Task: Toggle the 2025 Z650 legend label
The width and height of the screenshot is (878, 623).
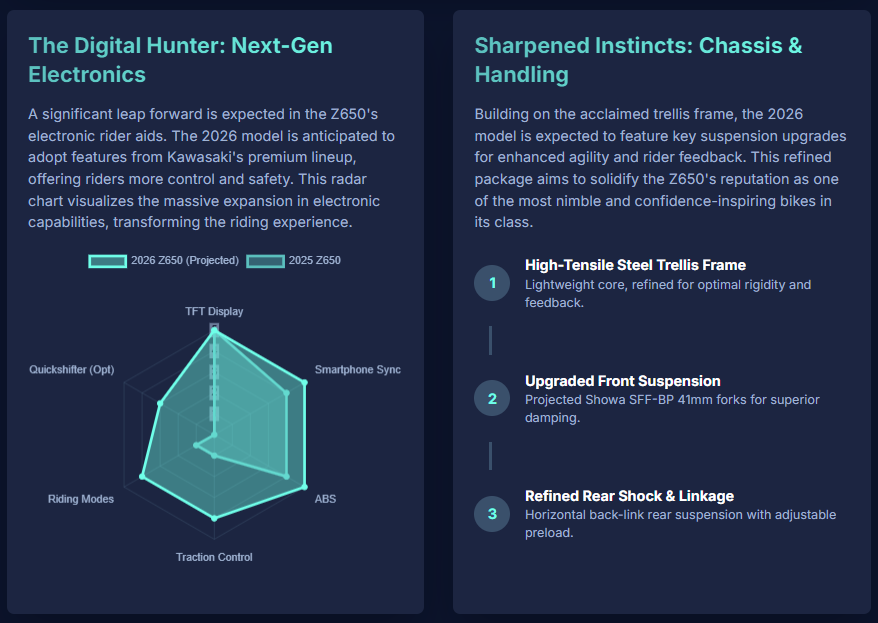Action: 314,261
